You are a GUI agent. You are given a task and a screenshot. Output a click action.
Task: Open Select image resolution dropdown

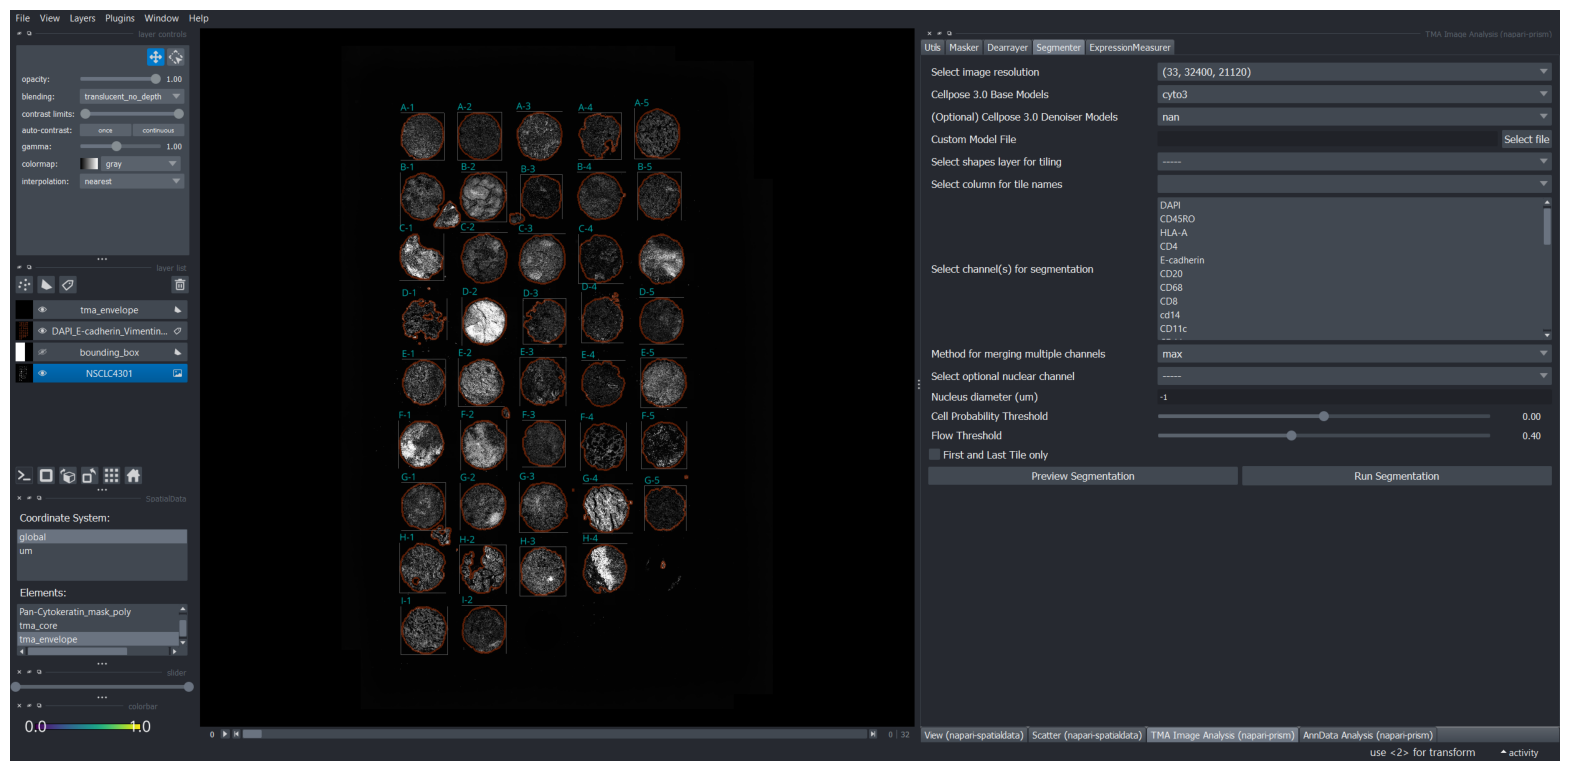pos(1354,72)
